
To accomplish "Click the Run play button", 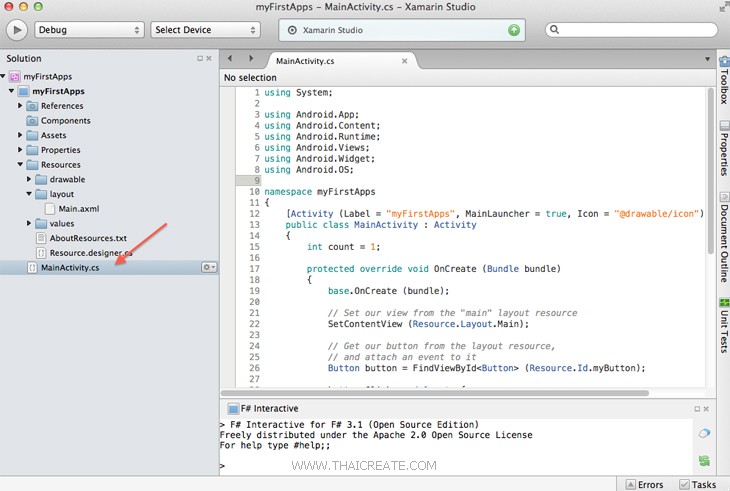I will click(17, 30).
